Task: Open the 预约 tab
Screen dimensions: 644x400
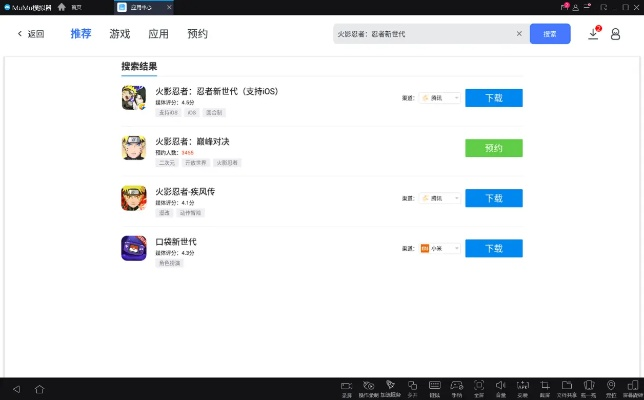Action: click(197, 33)
